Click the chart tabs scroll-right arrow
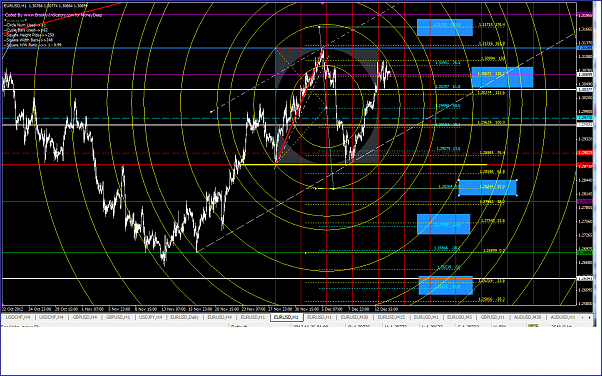The width and height of the screenshot is (602, 376). [x=589, y=317]
